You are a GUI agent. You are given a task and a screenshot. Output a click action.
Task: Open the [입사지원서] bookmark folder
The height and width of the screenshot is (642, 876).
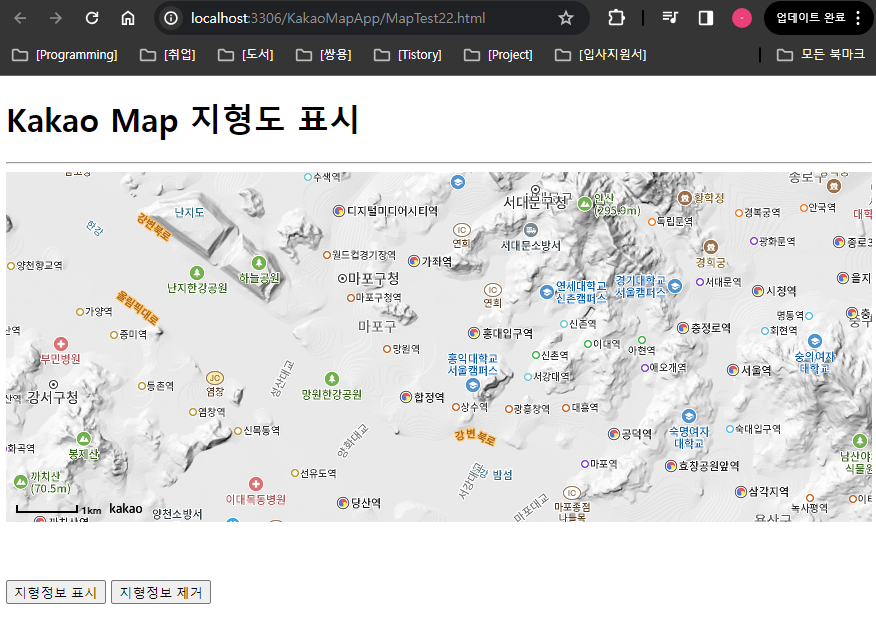point(601,55)
